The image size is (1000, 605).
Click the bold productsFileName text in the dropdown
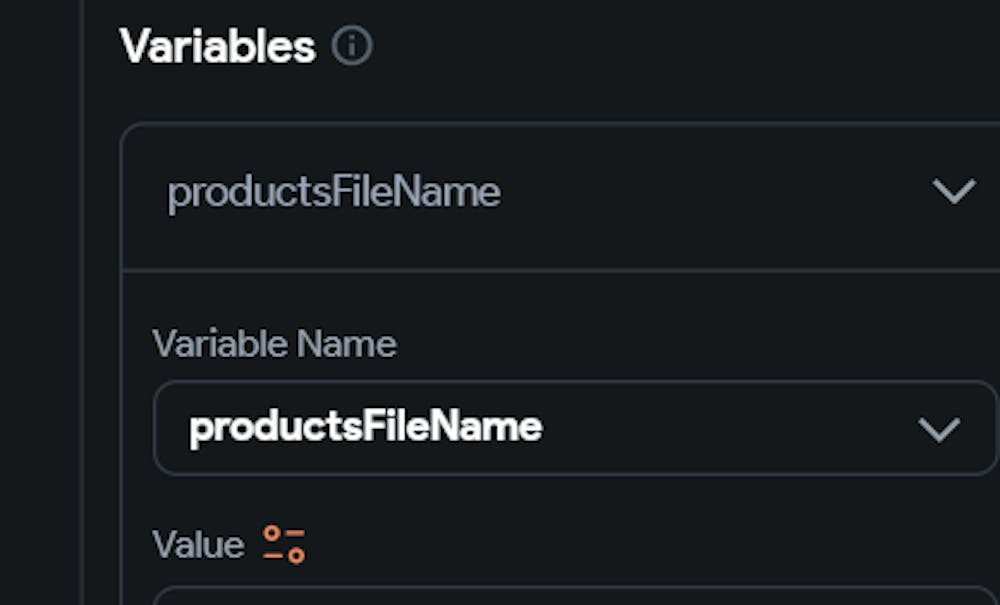click(x=366, y=427)
